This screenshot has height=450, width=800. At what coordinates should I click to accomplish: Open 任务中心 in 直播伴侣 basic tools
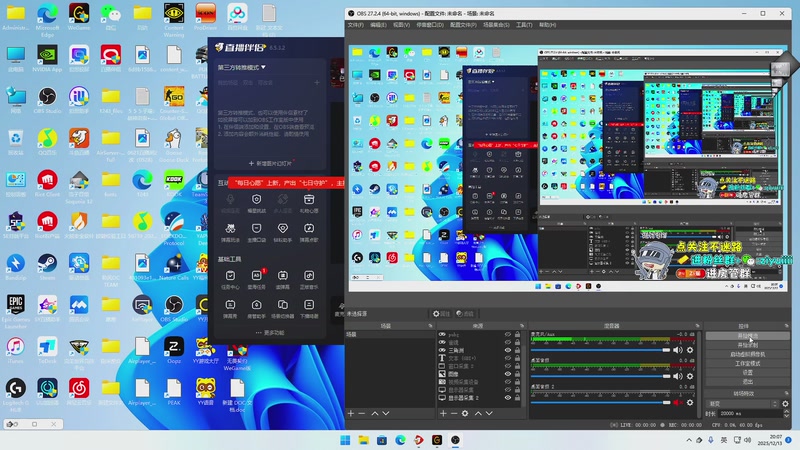tap(230, 280)
